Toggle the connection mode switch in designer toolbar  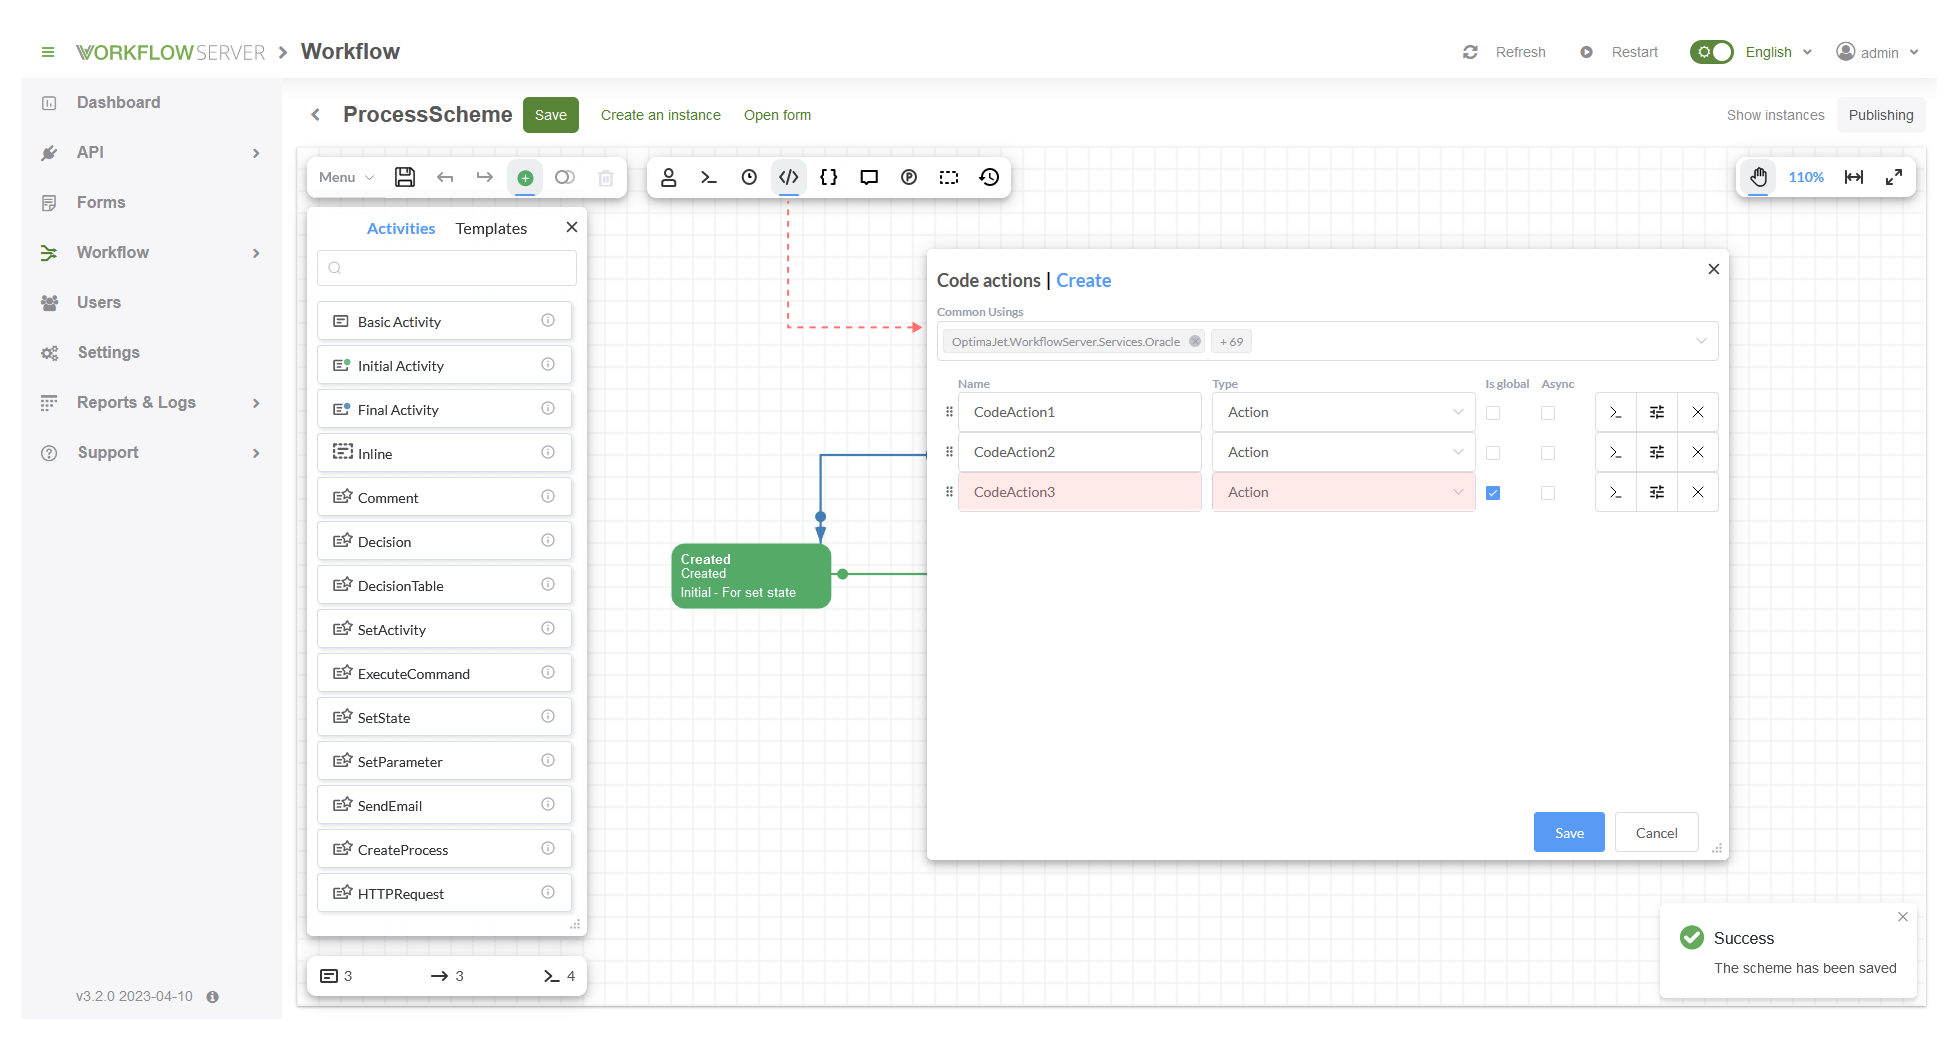point(565,177)
